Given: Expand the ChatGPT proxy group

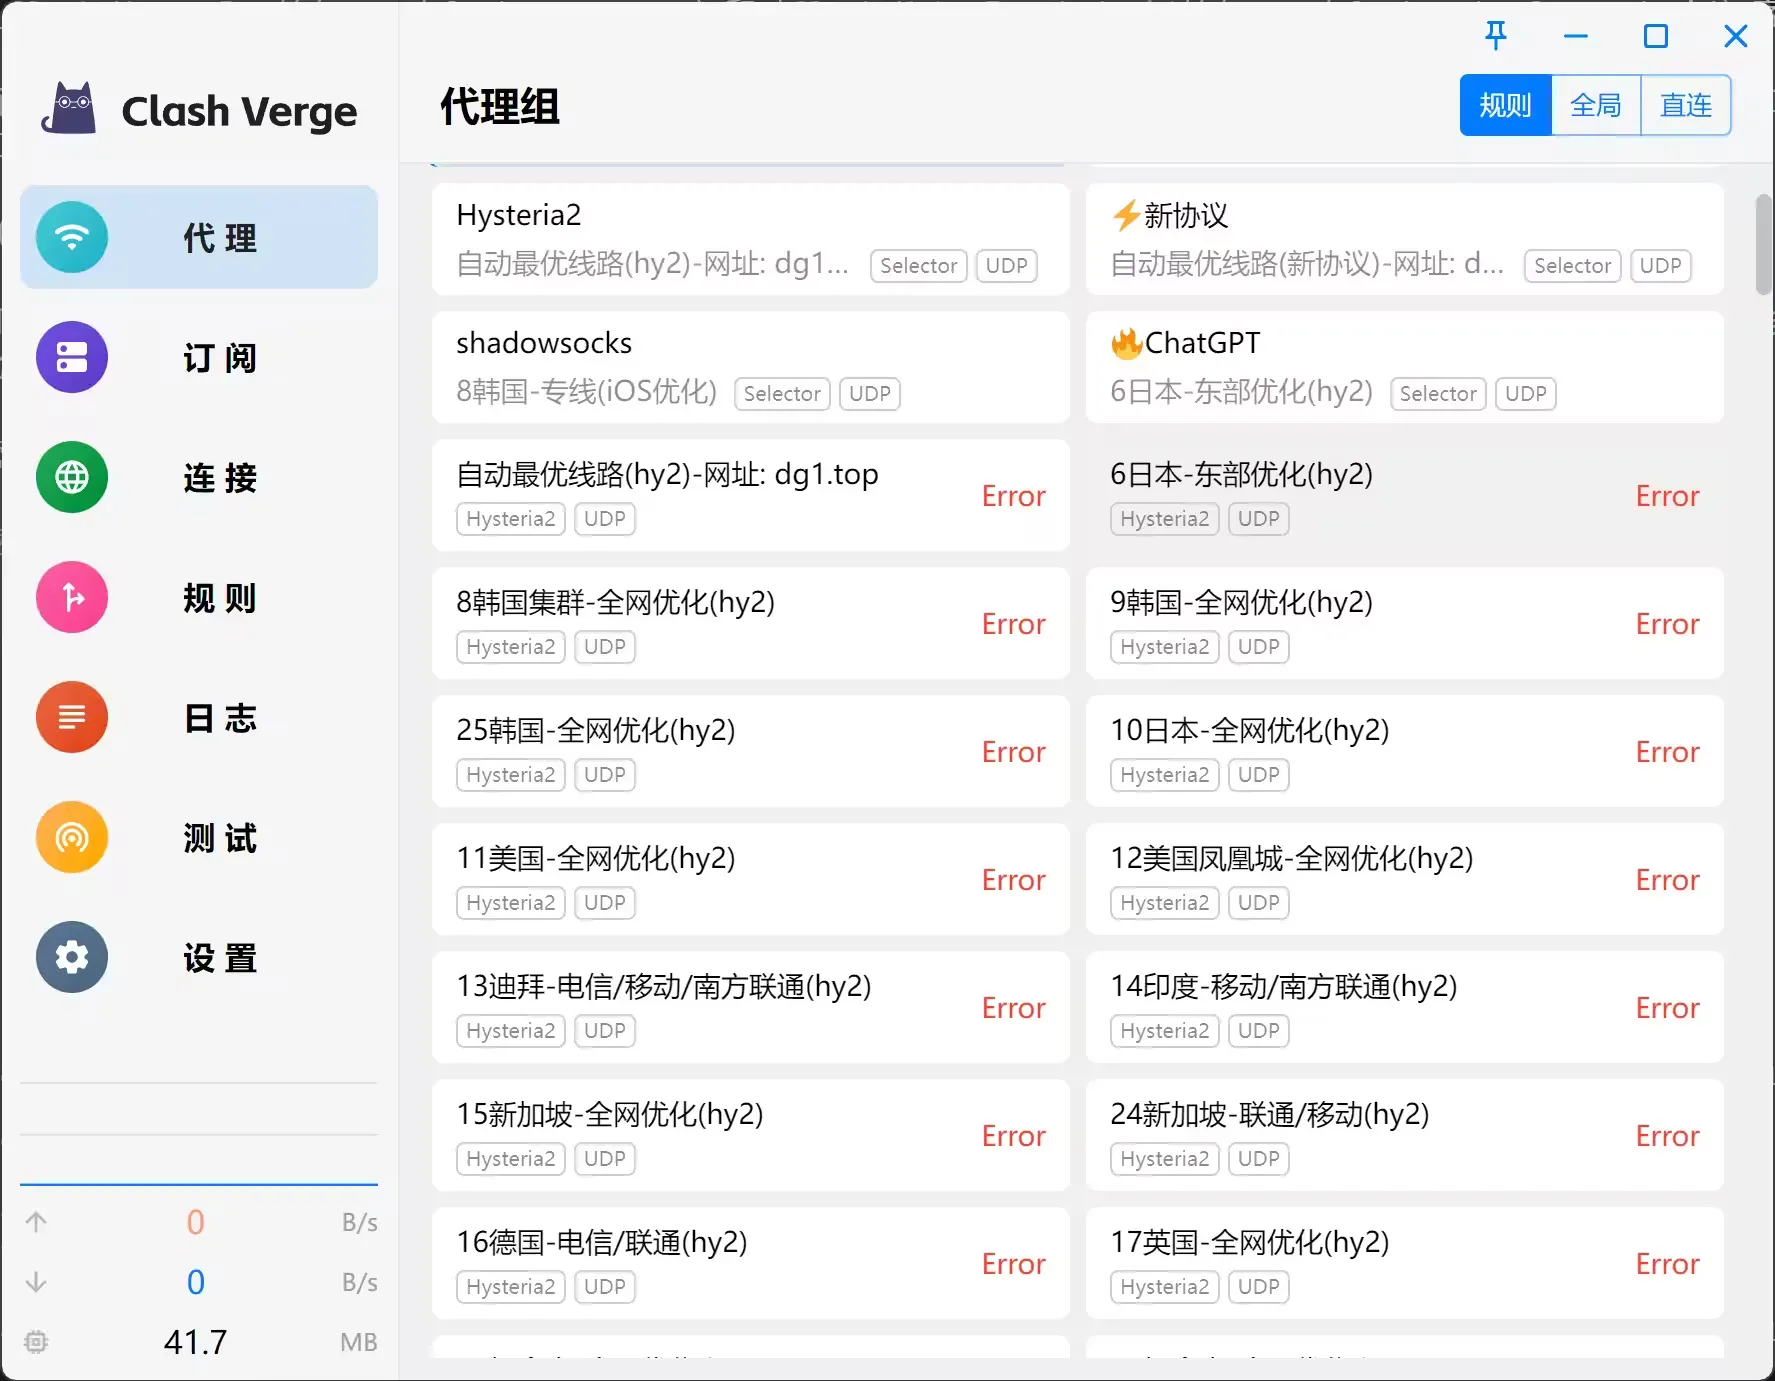Looking at the screenshot, I should coord(1404,367).
